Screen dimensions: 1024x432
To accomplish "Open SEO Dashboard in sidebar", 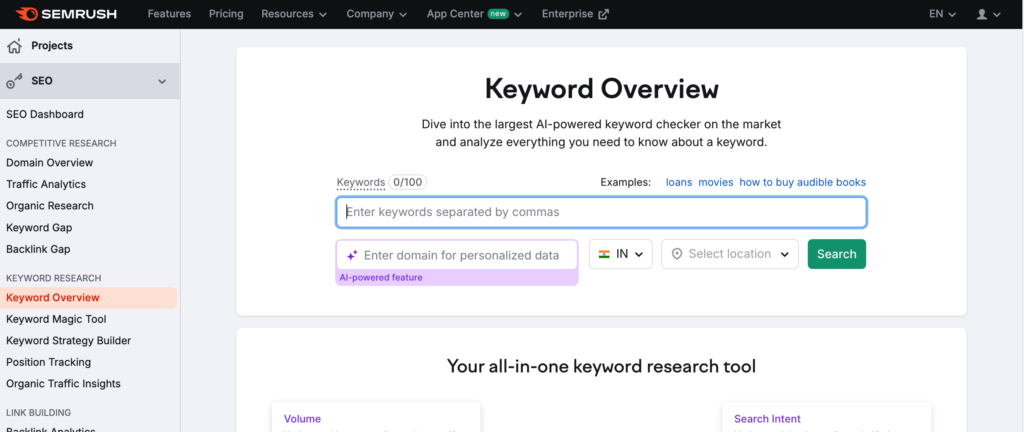I will [x=45, y=114].
